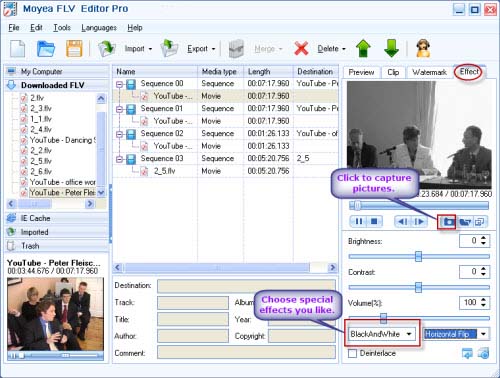Enable the Deinterlace checkbox
The height and width of the screenshot is (378, 500).
pyautogui.click(x=352, y=353)
